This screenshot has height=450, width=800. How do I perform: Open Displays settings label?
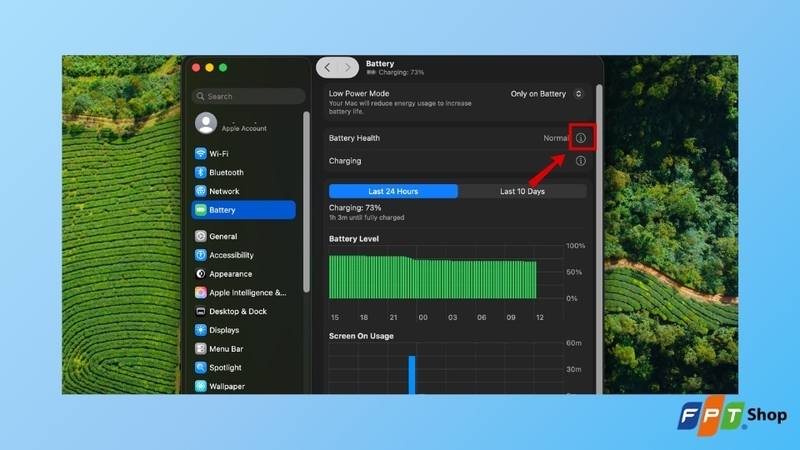tap(224, 330)
